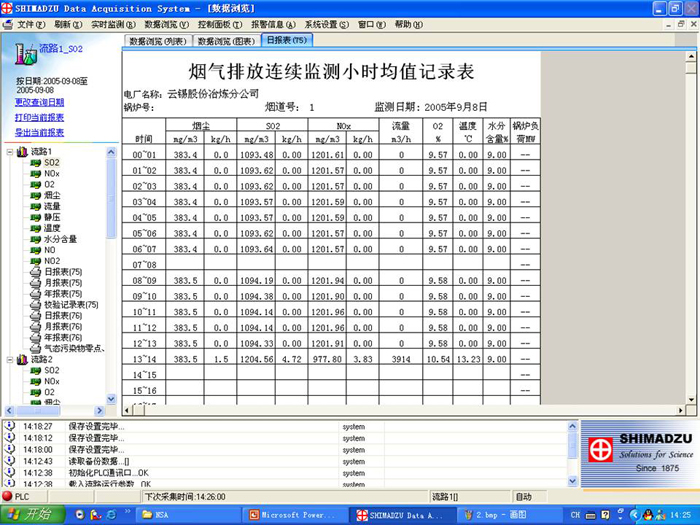Click the 流量 sensor icon in tree
The width and height of the screenshot is (700, 525).
35,206
